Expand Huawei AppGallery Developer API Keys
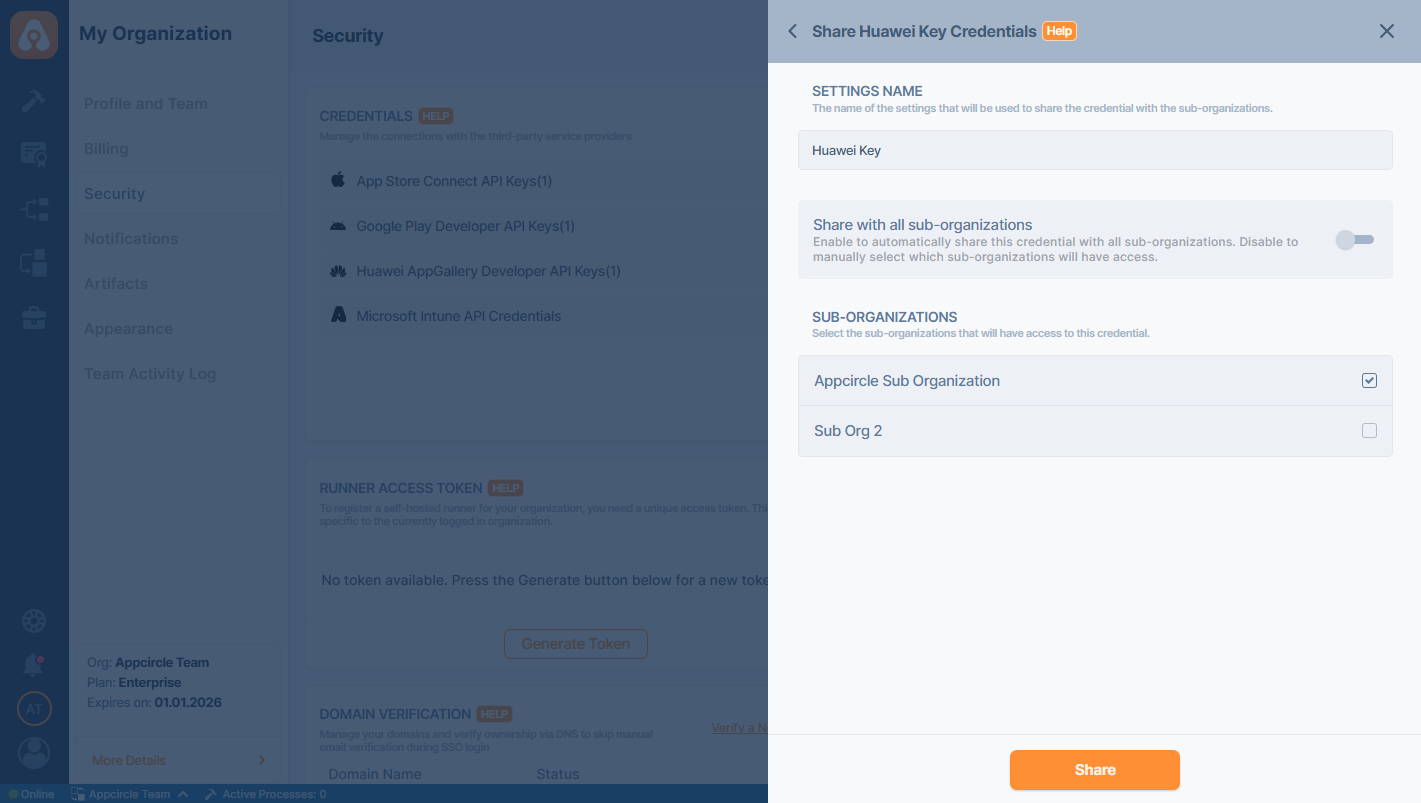1421x803 pixels. (x=488, y=271)
